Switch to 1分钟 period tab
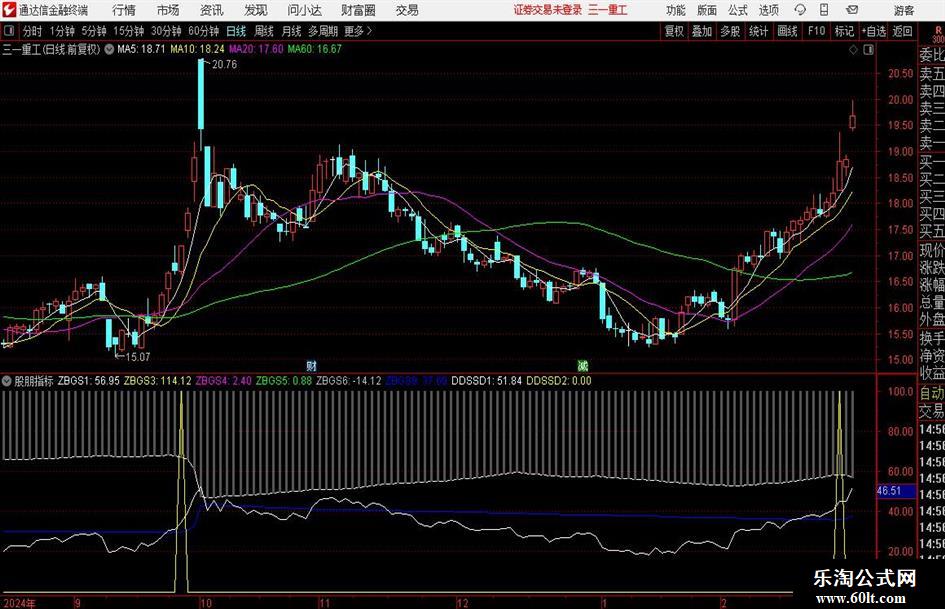 point(62,31)
